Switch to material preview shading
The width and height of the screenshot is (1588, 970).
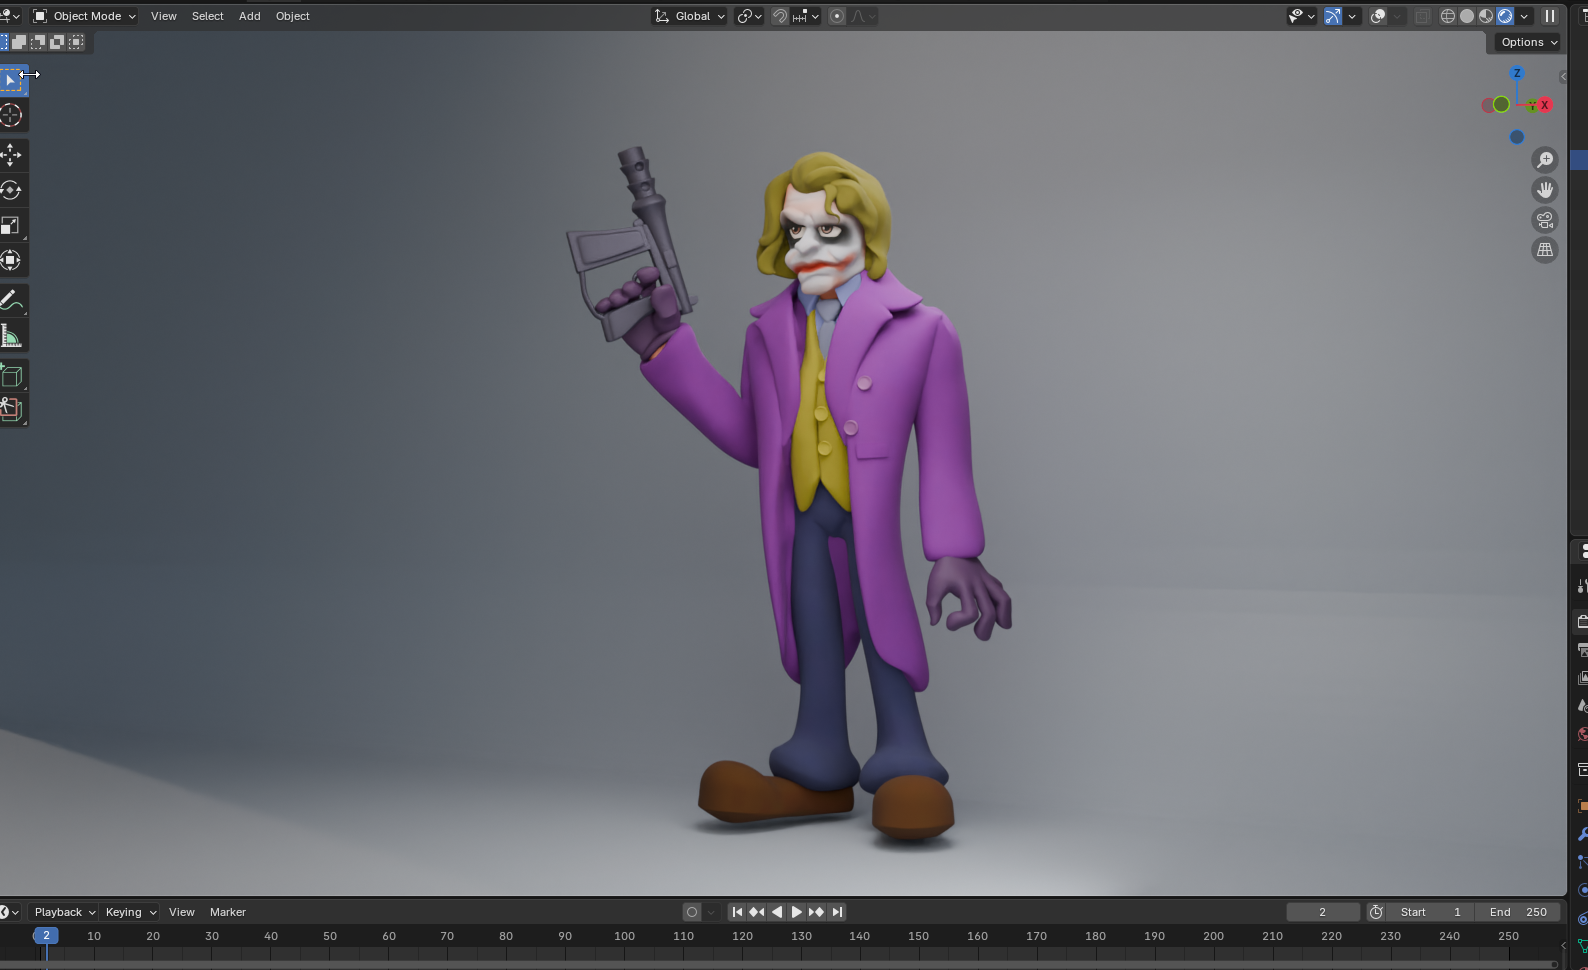pos(1486,16)
